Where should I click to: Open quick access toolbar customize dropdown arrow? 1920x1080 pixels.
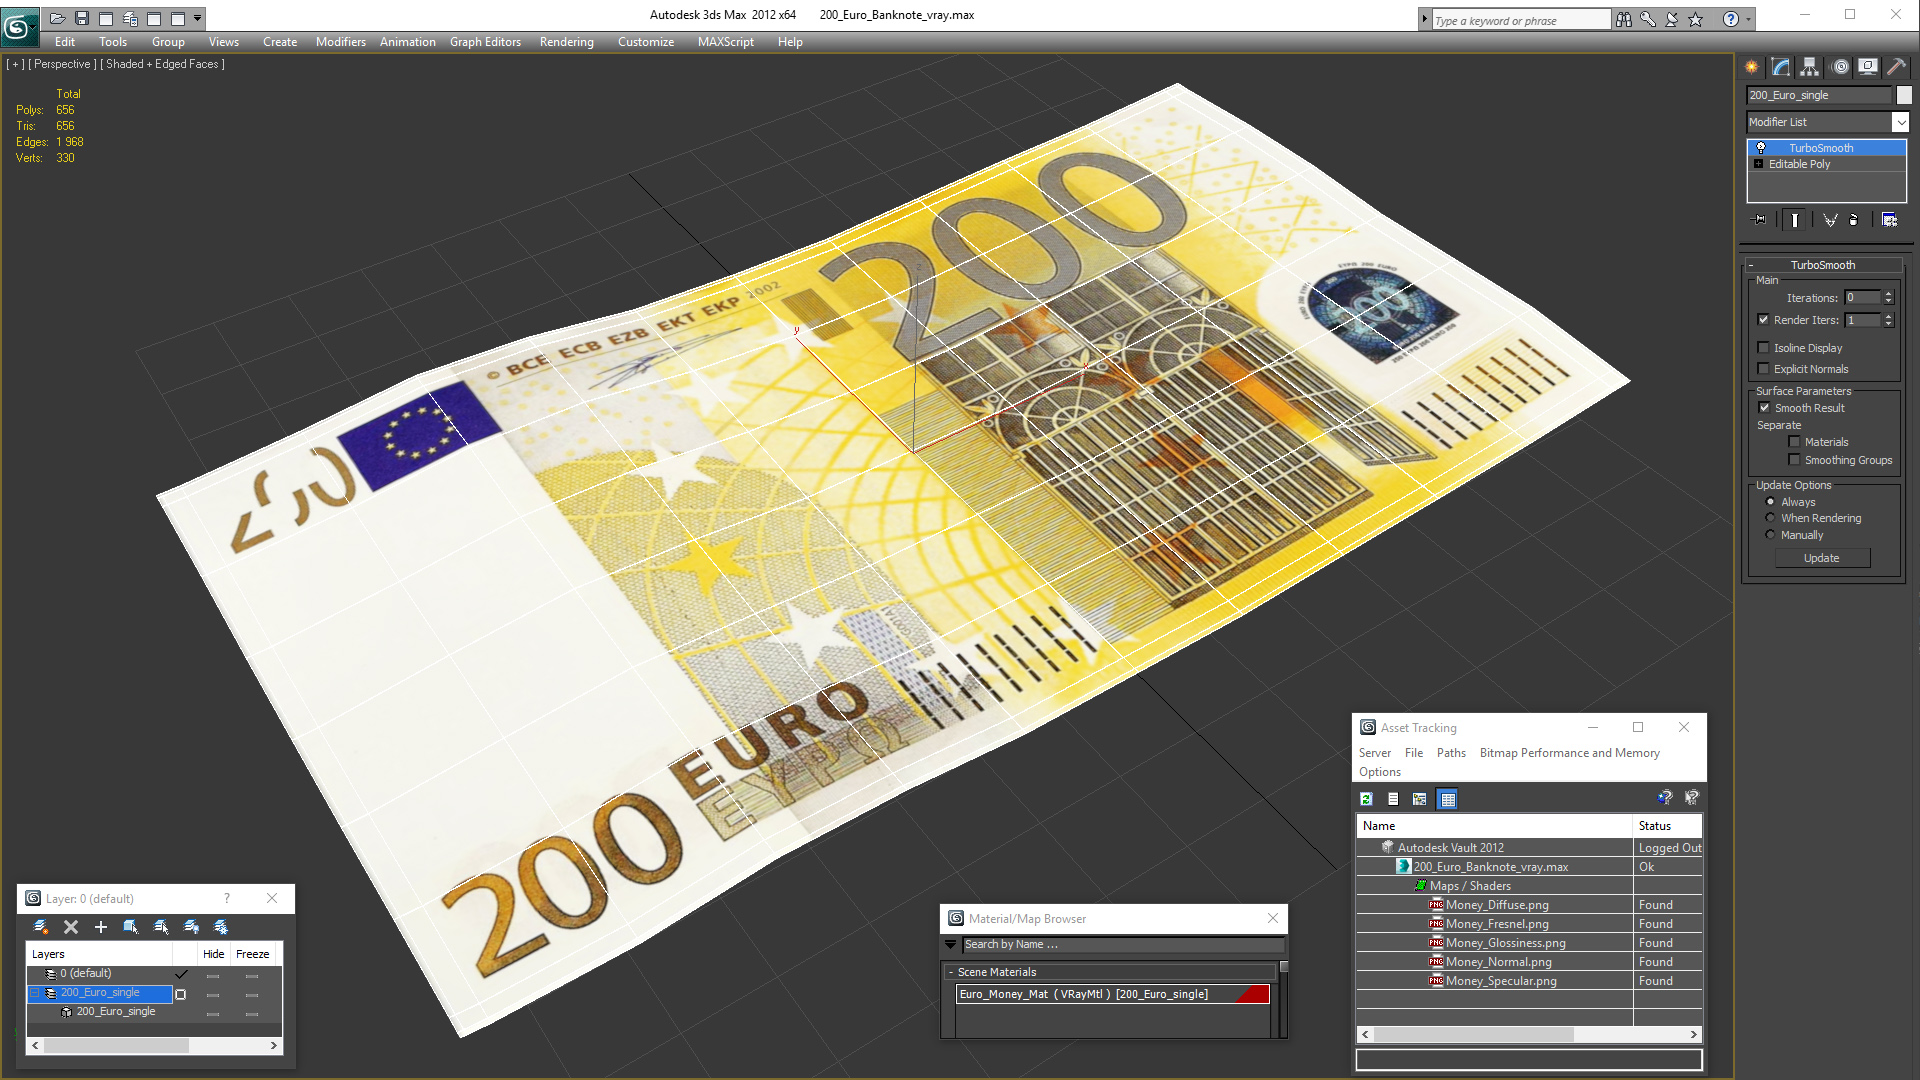point(197,18)
